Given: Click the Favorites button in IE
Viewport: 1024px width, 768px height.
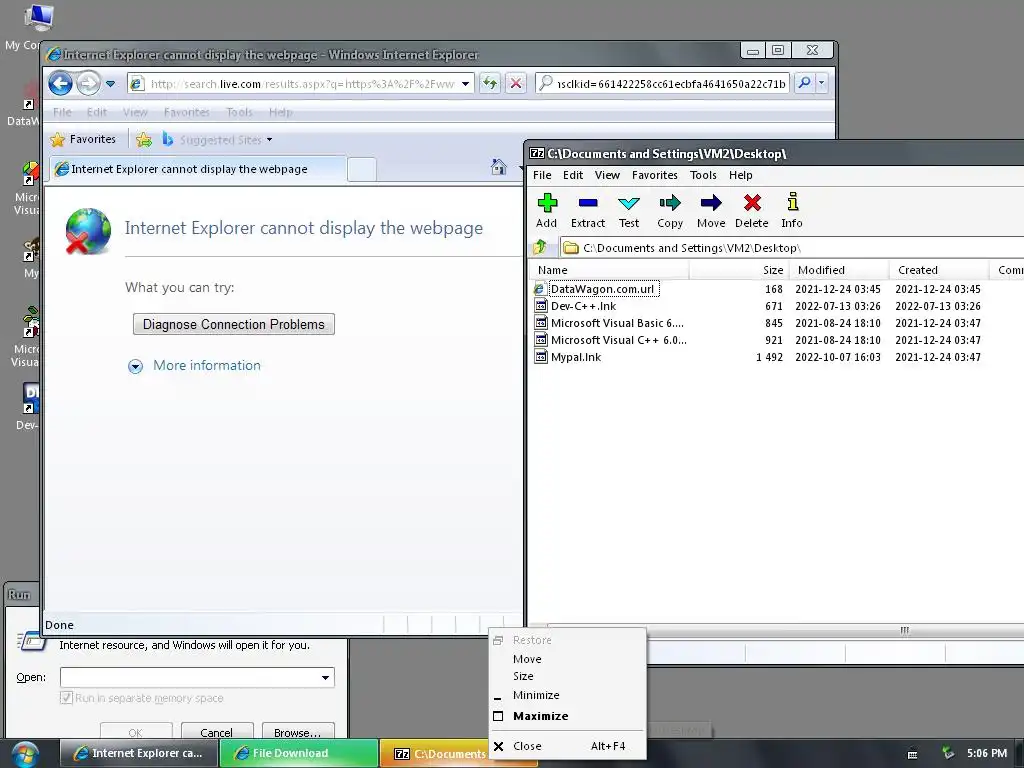Looking at the screenshot, I should [x=84, y=139].
